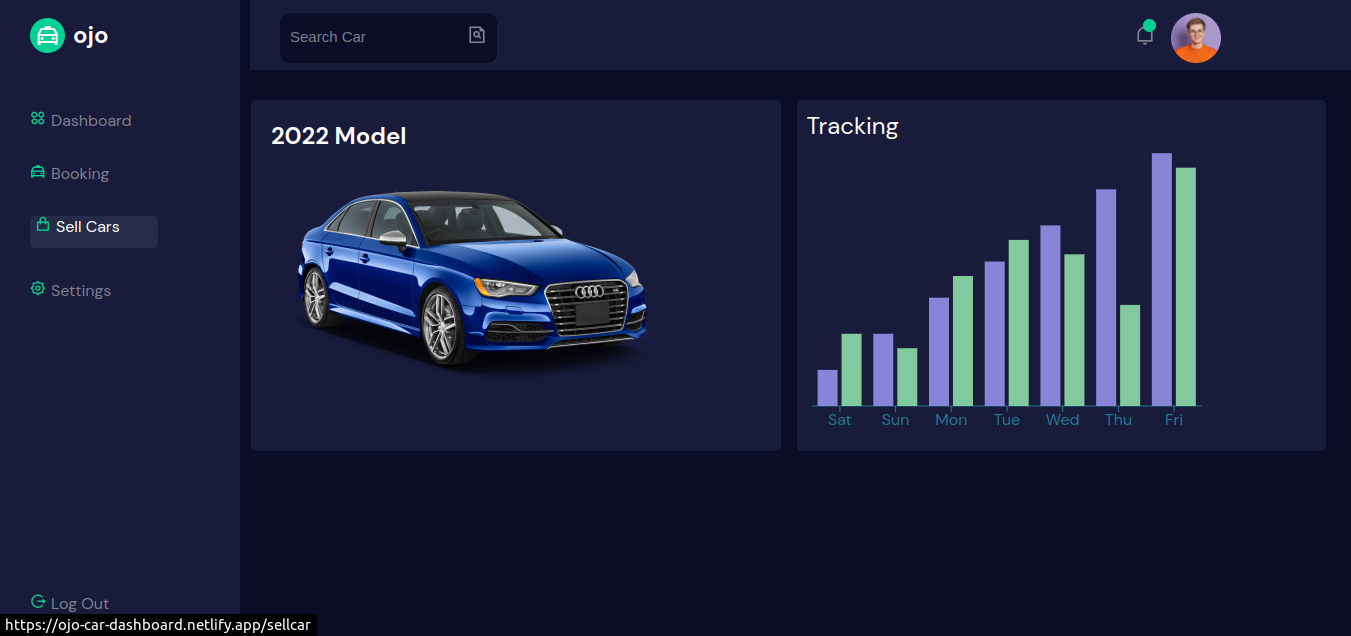Screen dimensions: 1351x636
Task: Click the user profile avatar
Action: [1196, 38]
